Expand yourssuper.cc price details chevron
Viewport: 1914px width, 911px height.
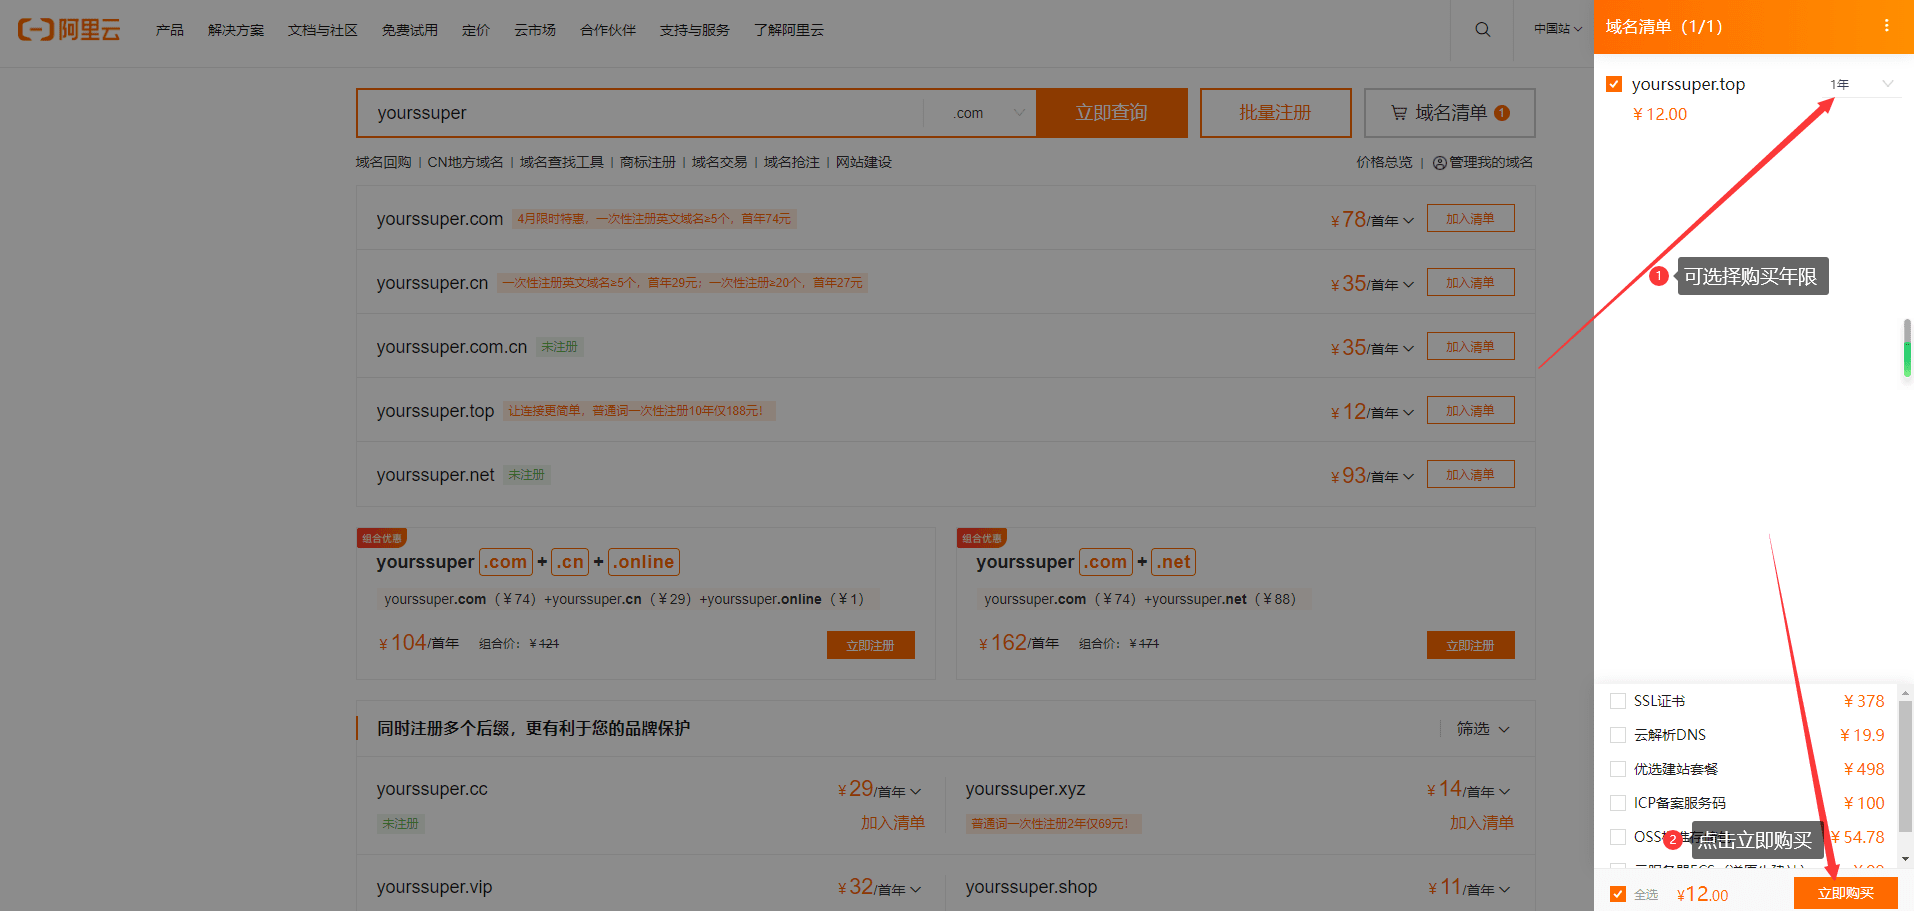point(916,792)
